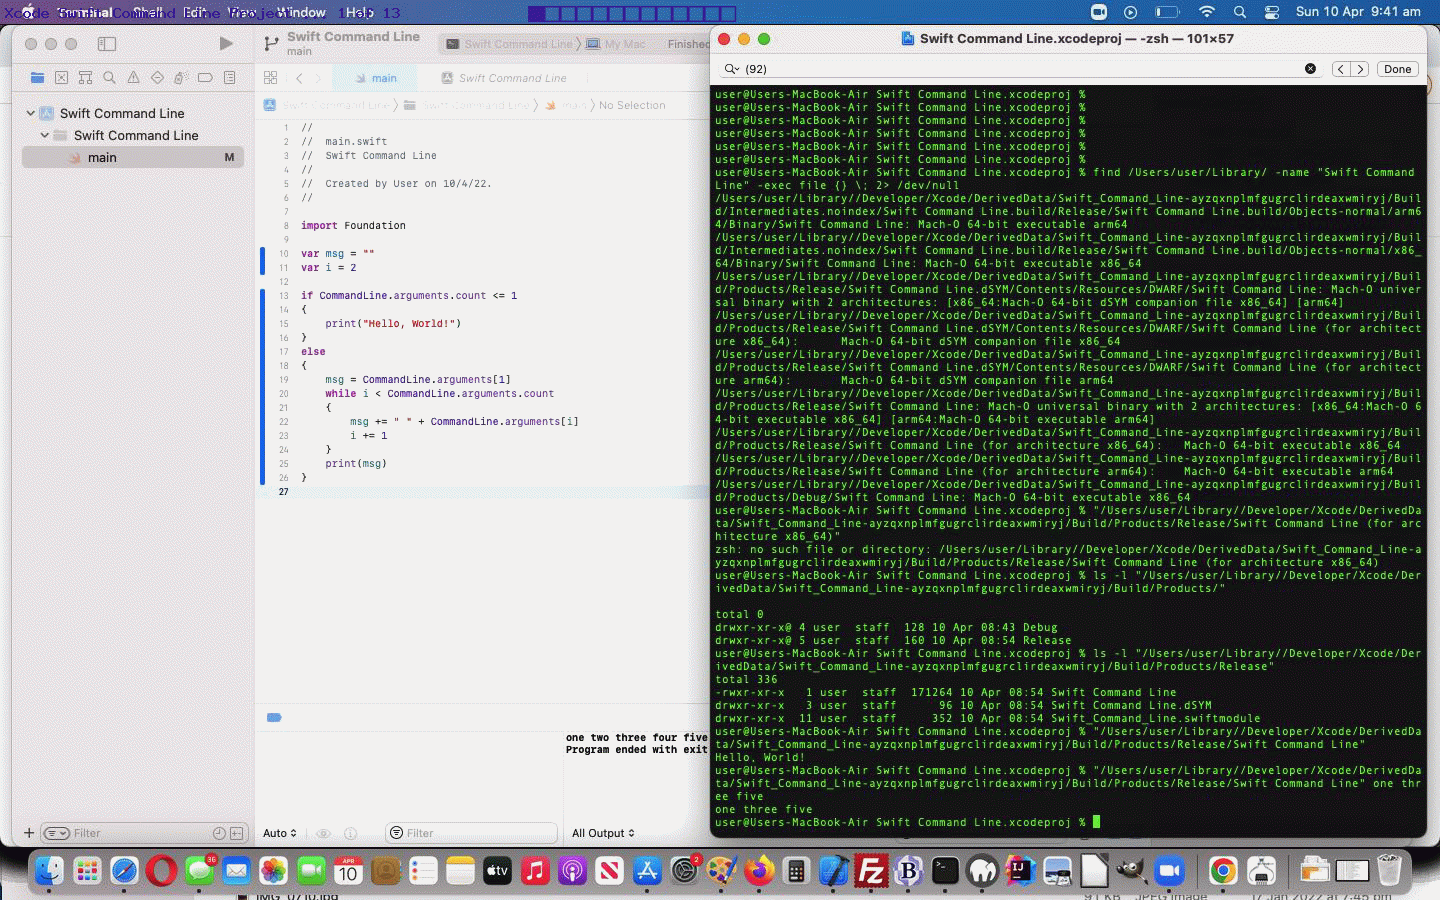This screenshot has height=900, width=1440.
Task: Switch to the main editor tab
Action: click(376, 77)
